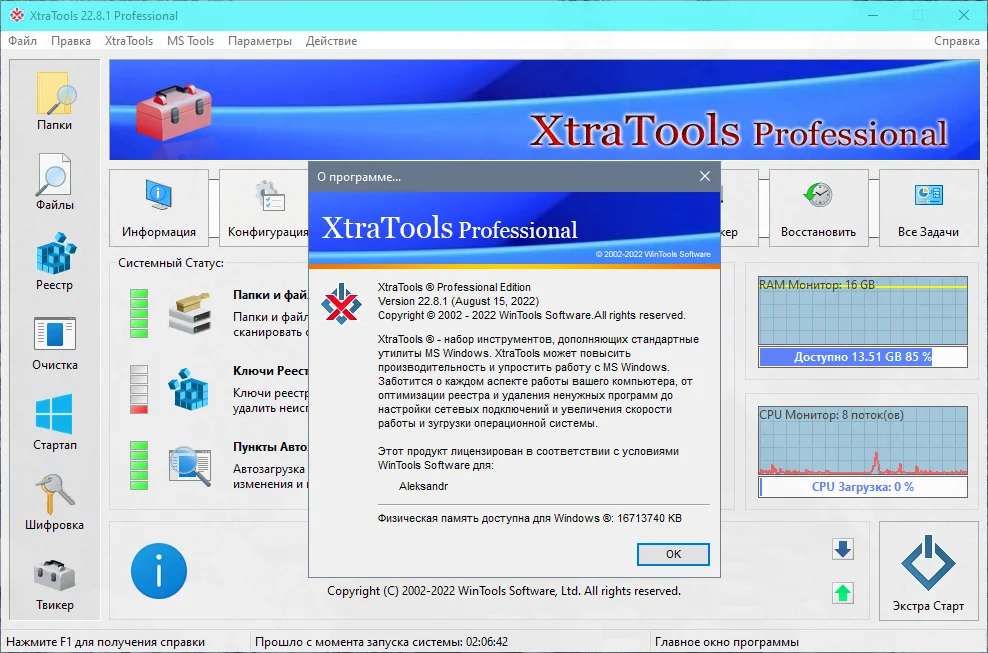Open the Справка menu

pos(956,41)
